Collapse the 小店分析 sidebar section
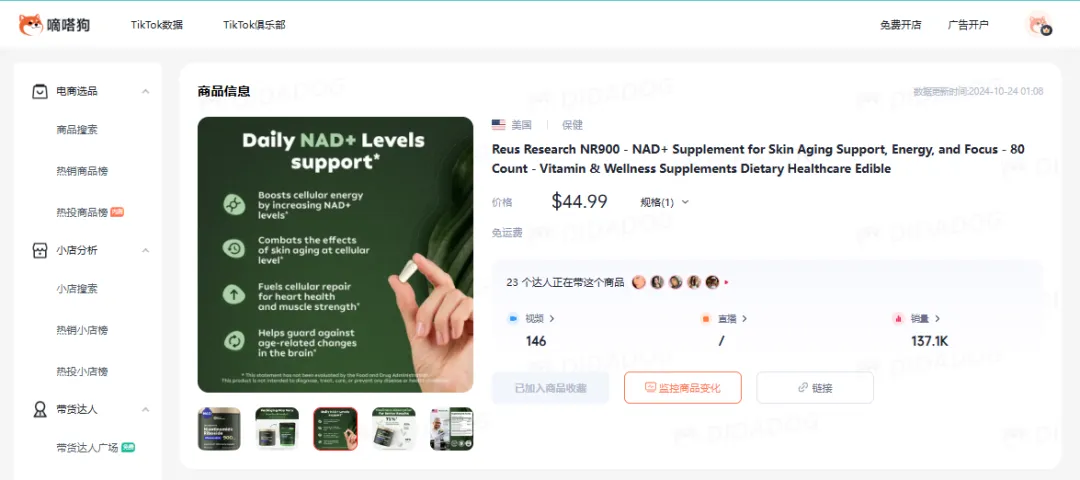This screenshot has height=480, width=1080. coord(145,250)
